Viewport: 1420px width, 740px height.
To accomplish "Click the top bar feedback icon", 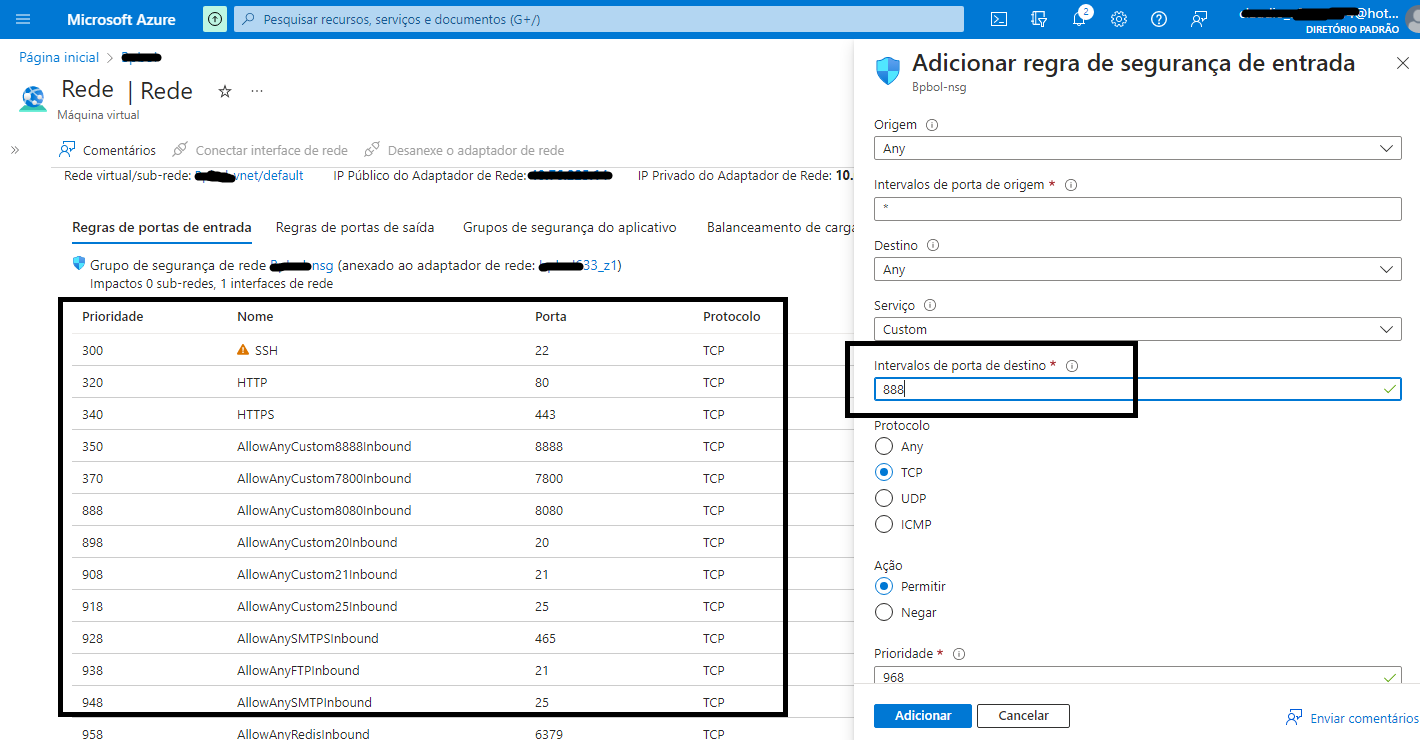I will coord(1199,19).
